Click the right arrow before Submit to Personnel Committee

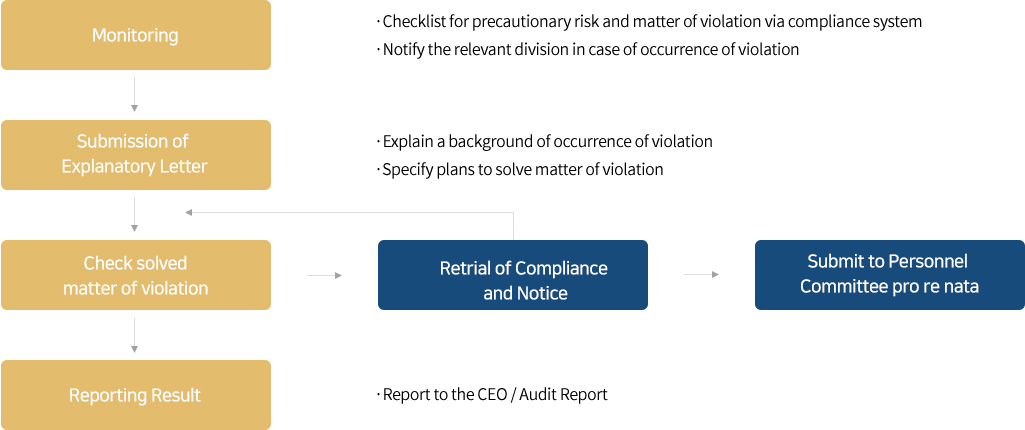(x=701, y=274)
